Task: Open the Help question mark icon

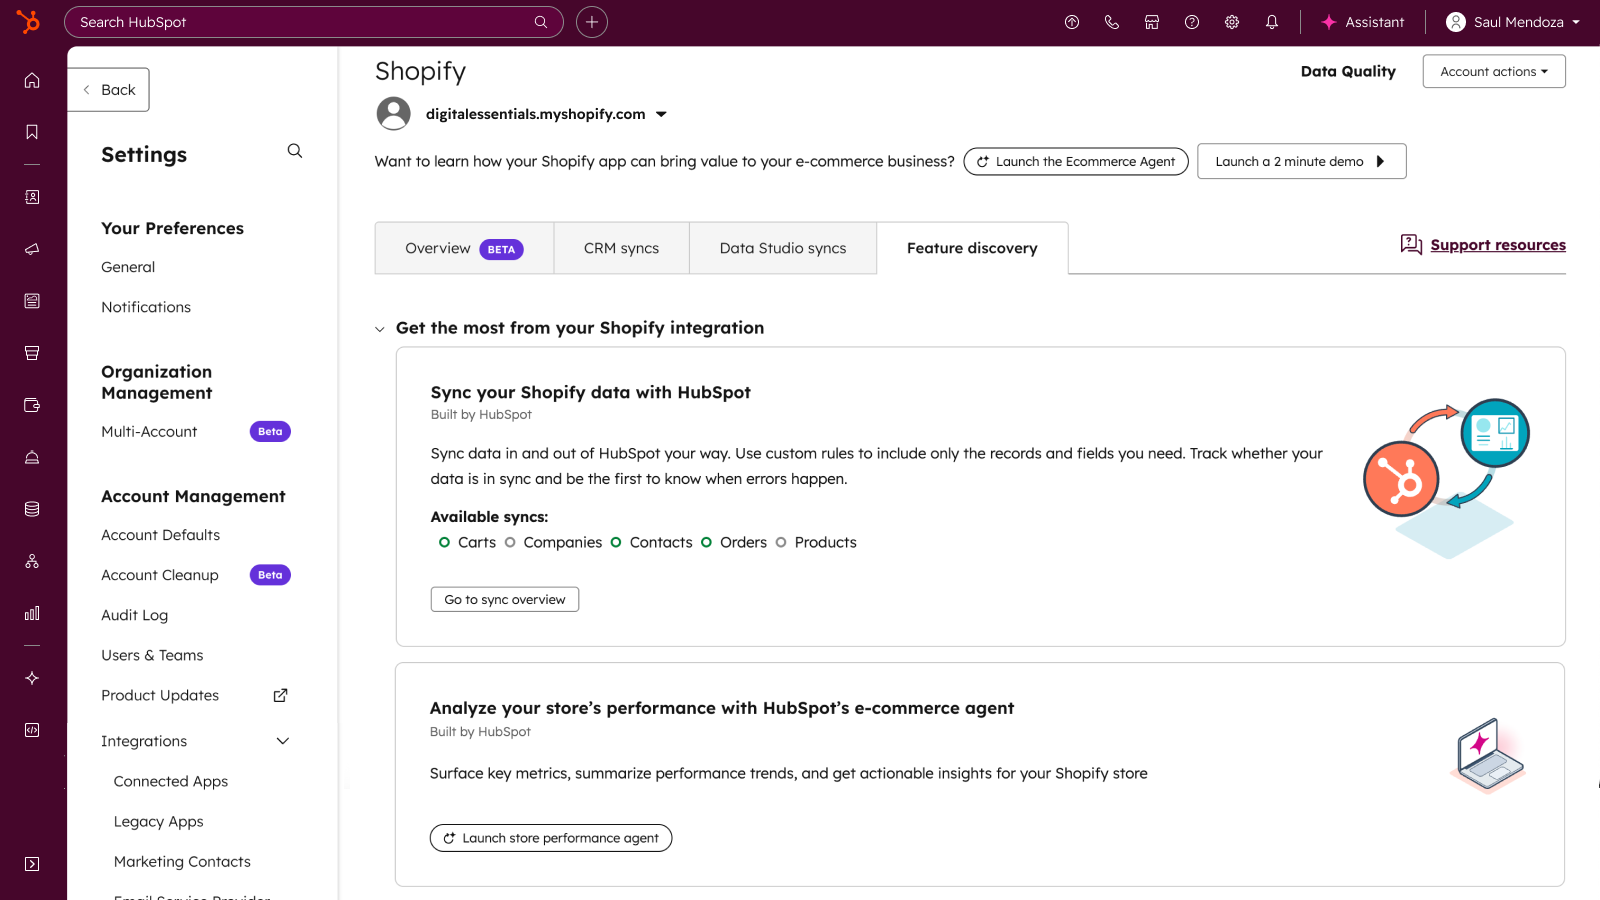Action: coord(1192,21)
